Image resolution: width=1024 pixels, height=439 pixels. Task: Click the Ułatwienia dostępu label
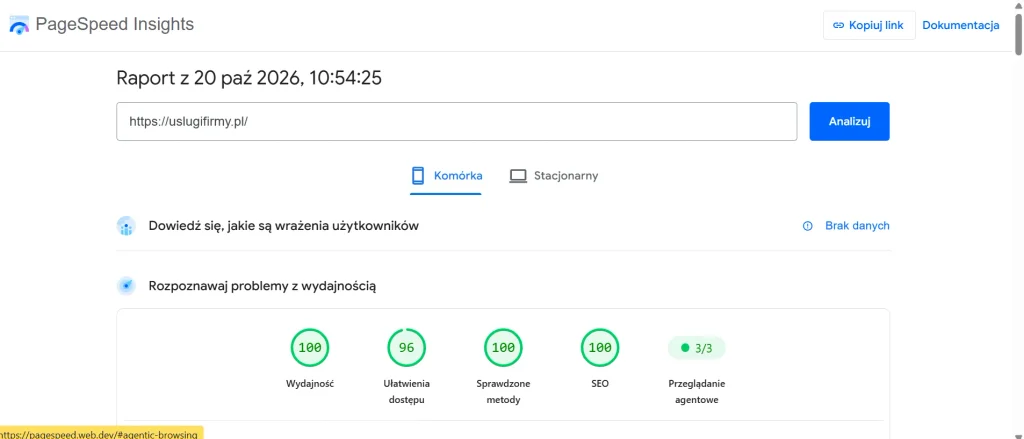[407, 391]
